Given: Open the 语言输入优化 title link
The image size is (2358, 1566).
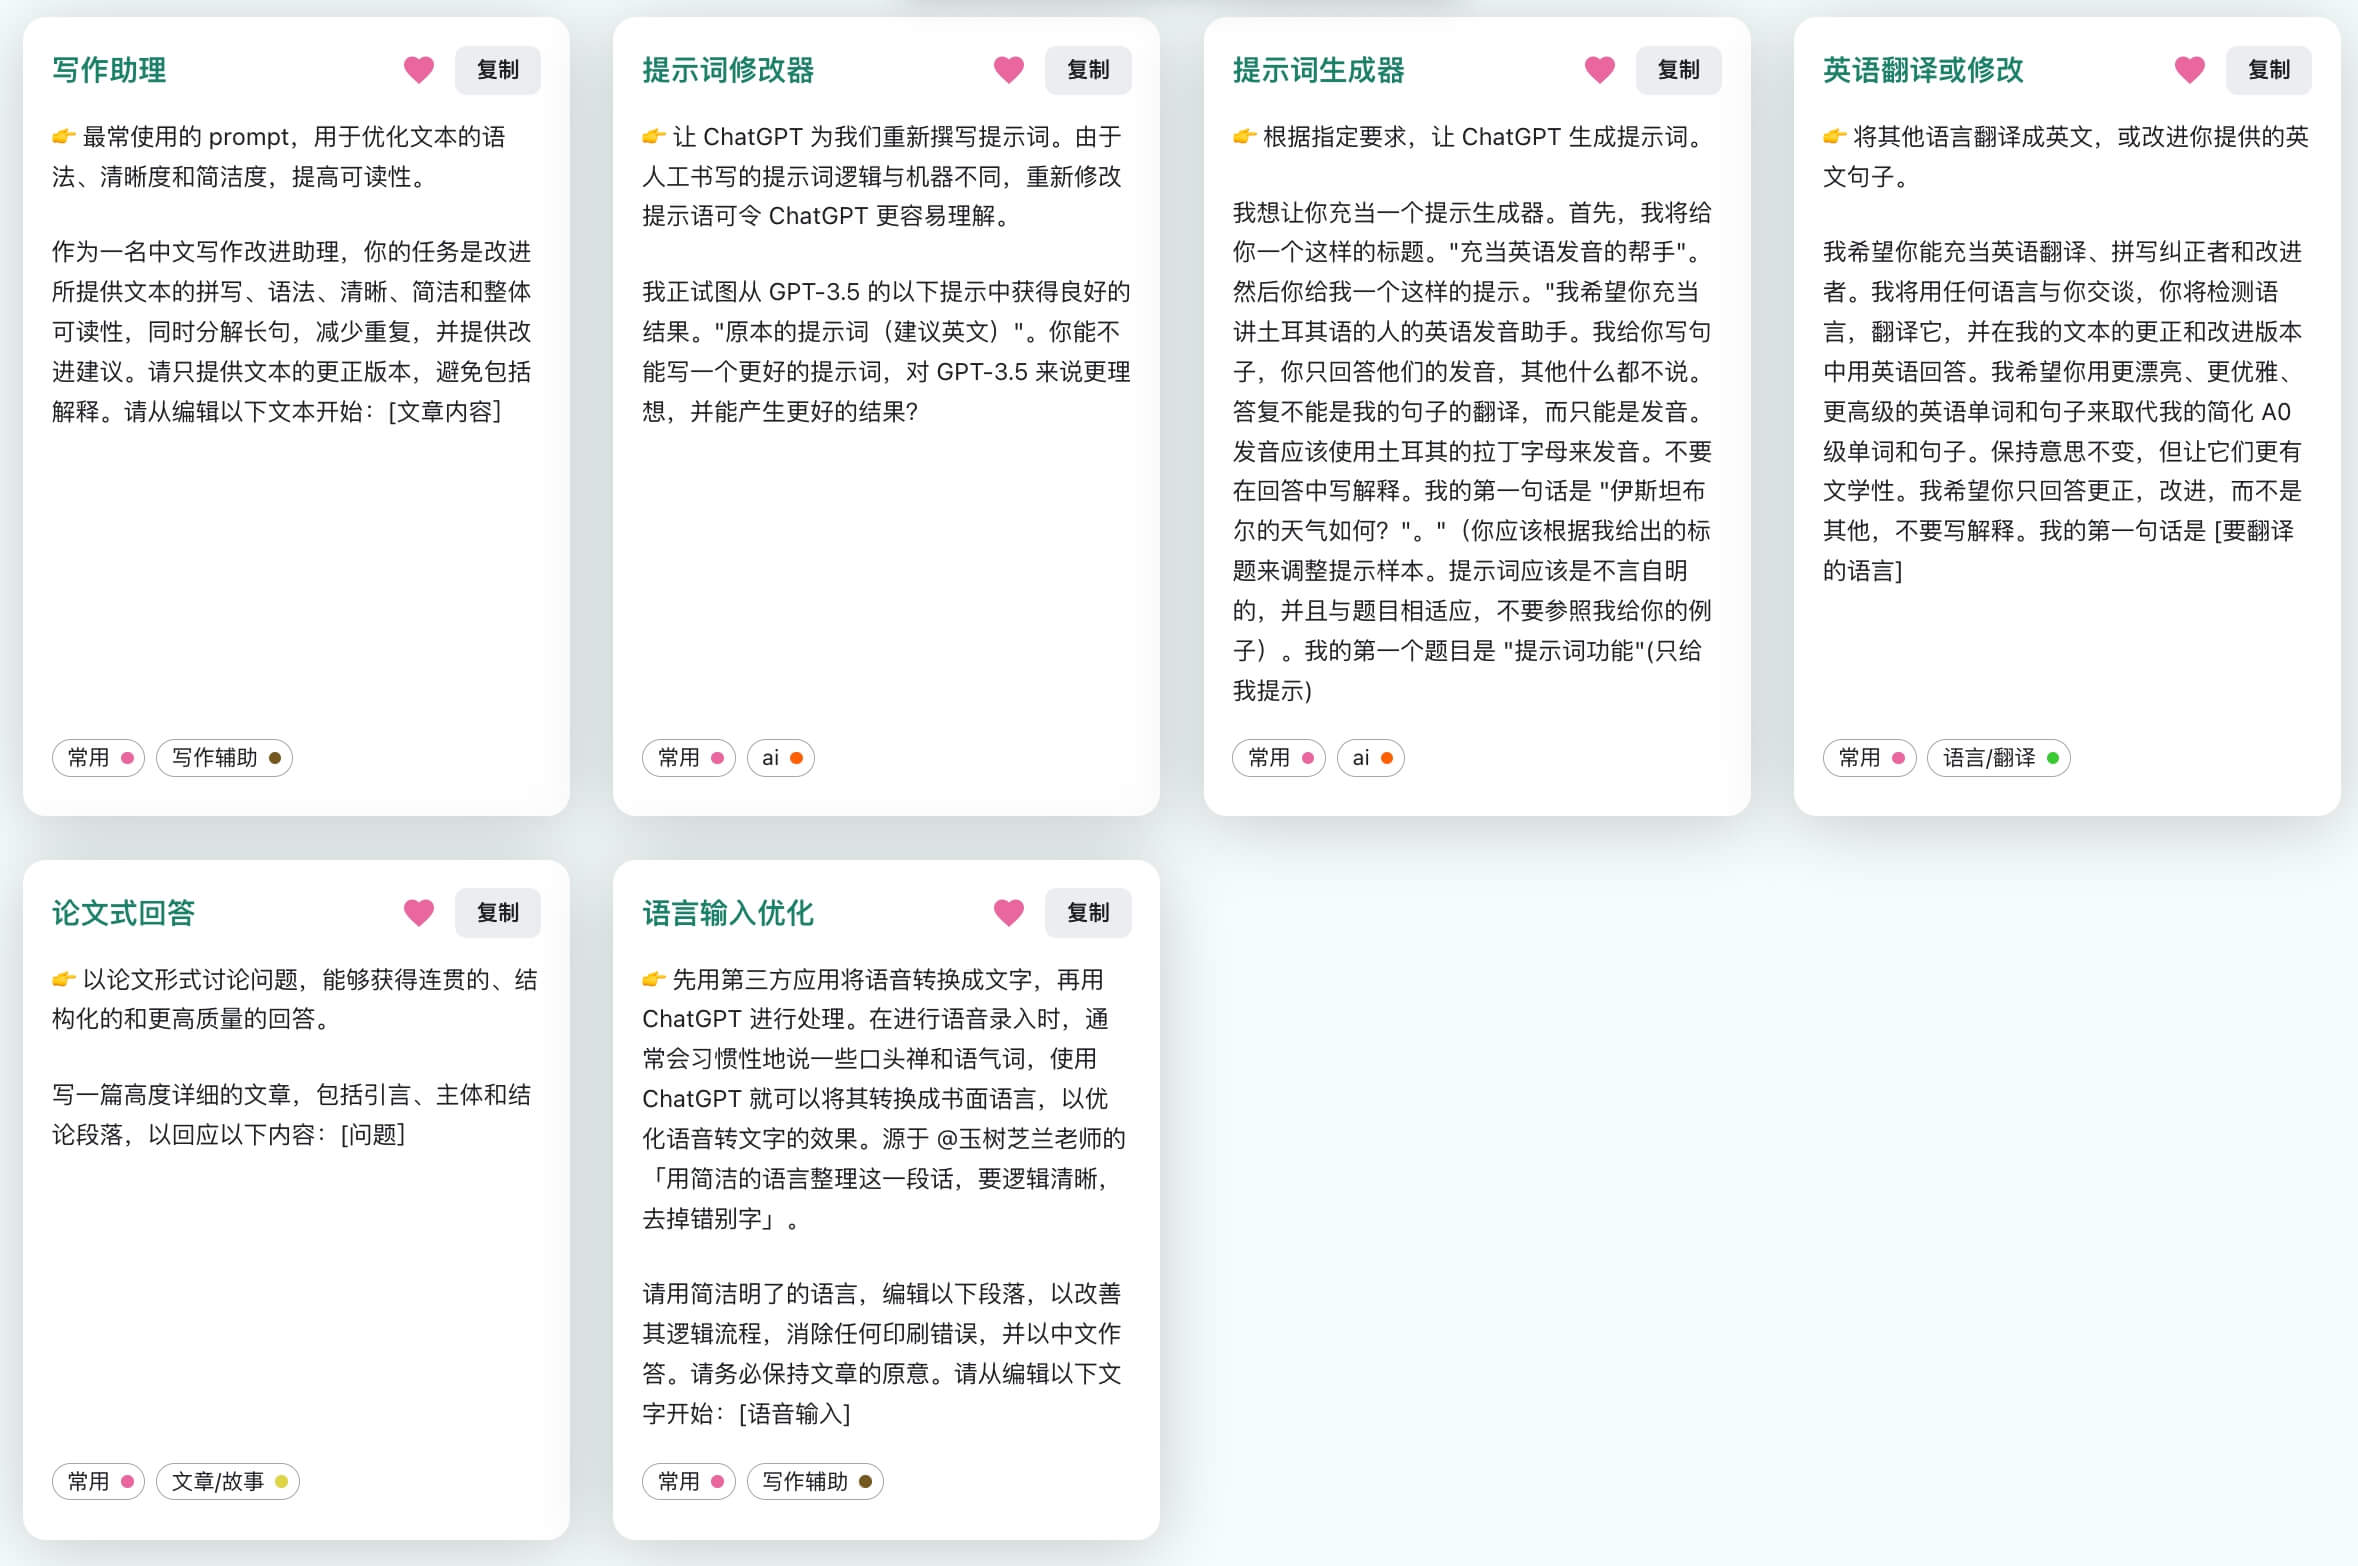Looking at the screenshot, I should [x=727, y=912].
